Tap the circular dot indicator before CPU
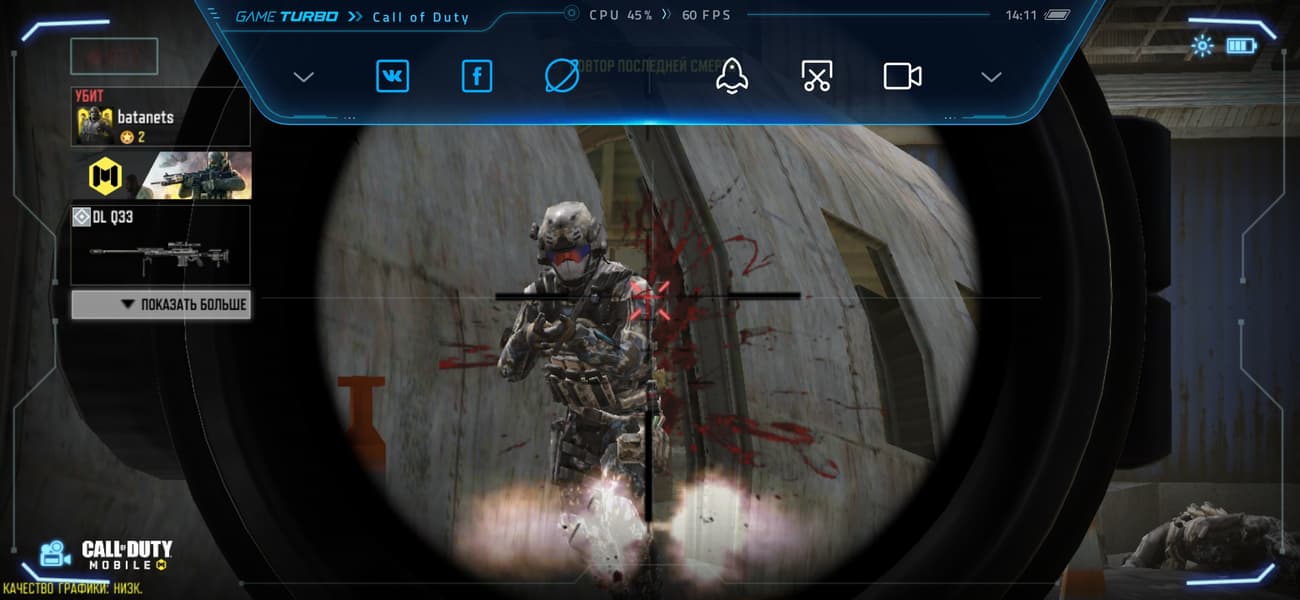1300x600 pixels. click(x=571, y=14)
